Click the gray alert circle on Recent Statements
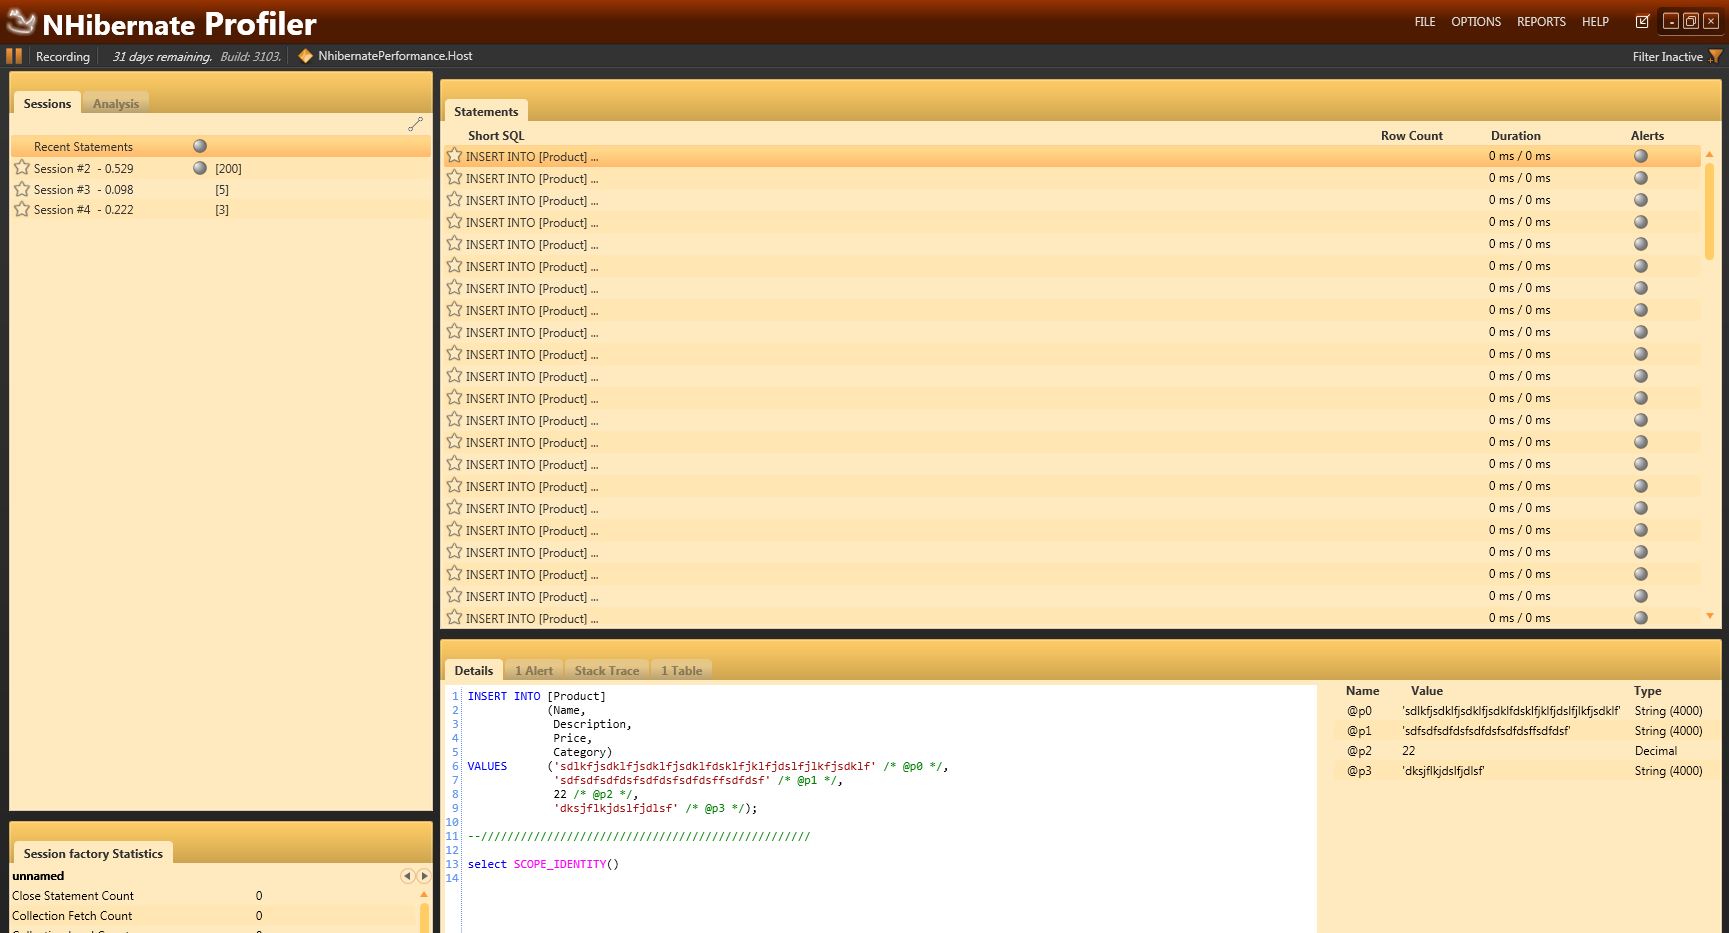Screen dimensions: 1729x933 (x=200, y=146)
